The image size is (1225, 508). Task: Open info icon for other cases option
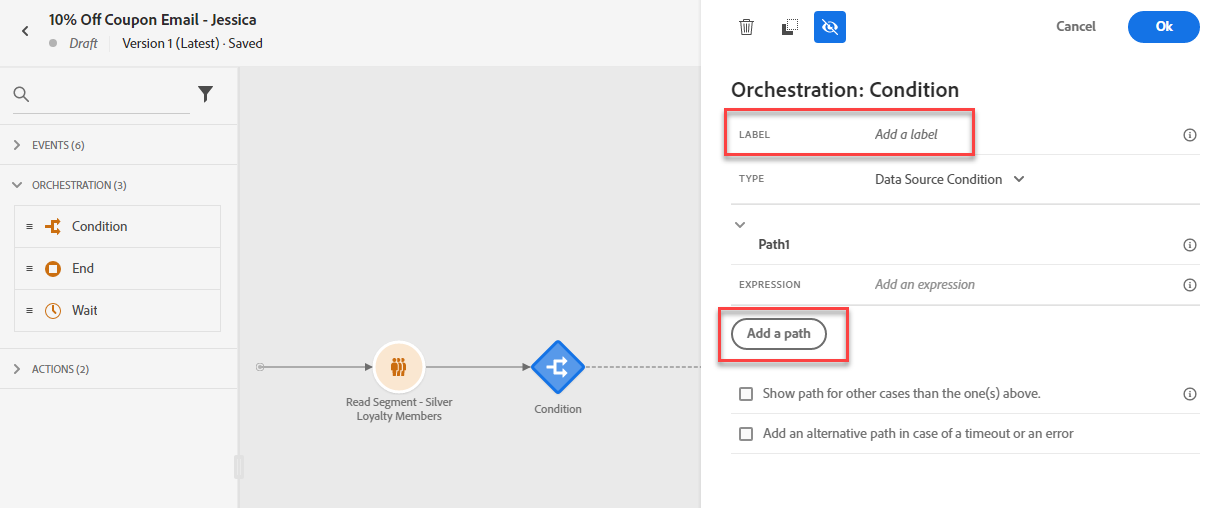1190,394
